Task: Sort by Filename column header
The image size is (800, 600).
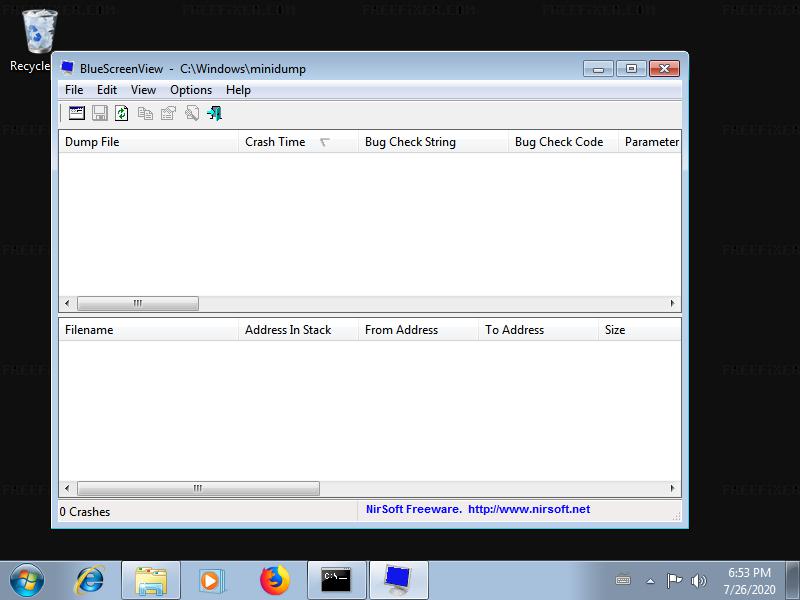Action: tap(148, 330)
